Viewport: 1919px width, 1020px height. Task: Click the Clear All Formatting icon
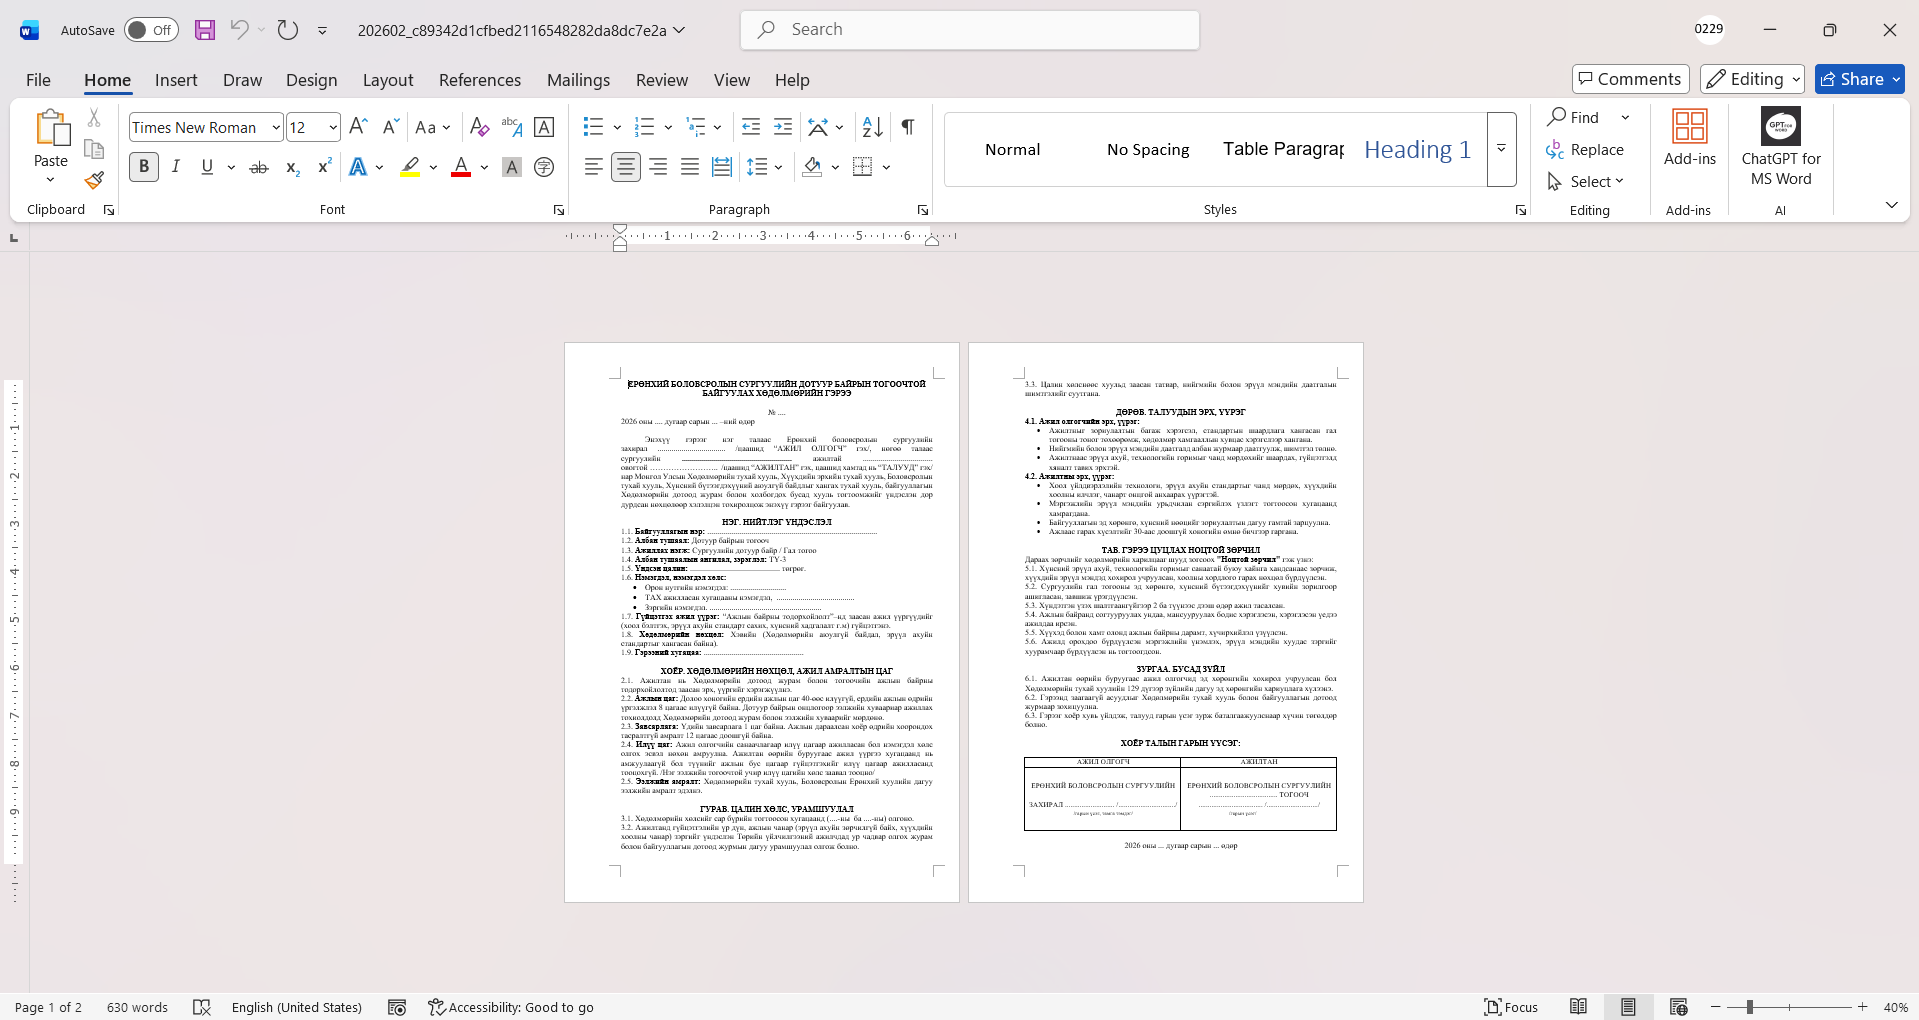[479, 127]
